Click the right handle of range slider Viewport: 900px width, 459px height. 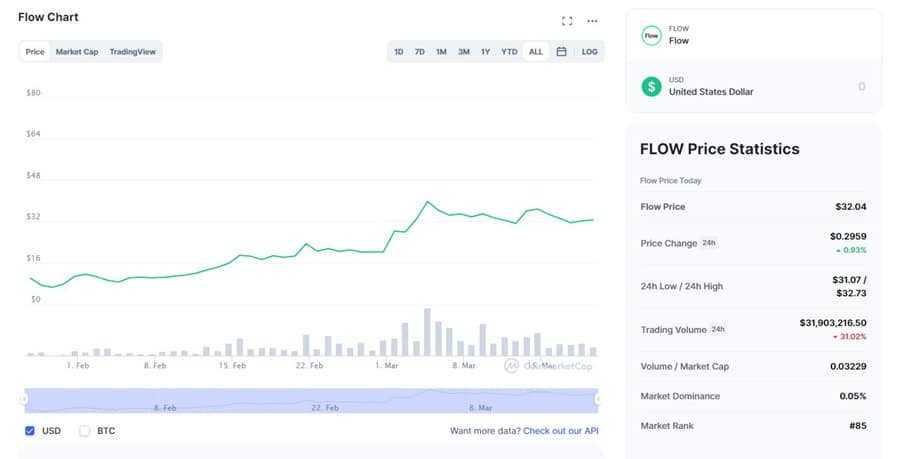[x=597, y=399]
